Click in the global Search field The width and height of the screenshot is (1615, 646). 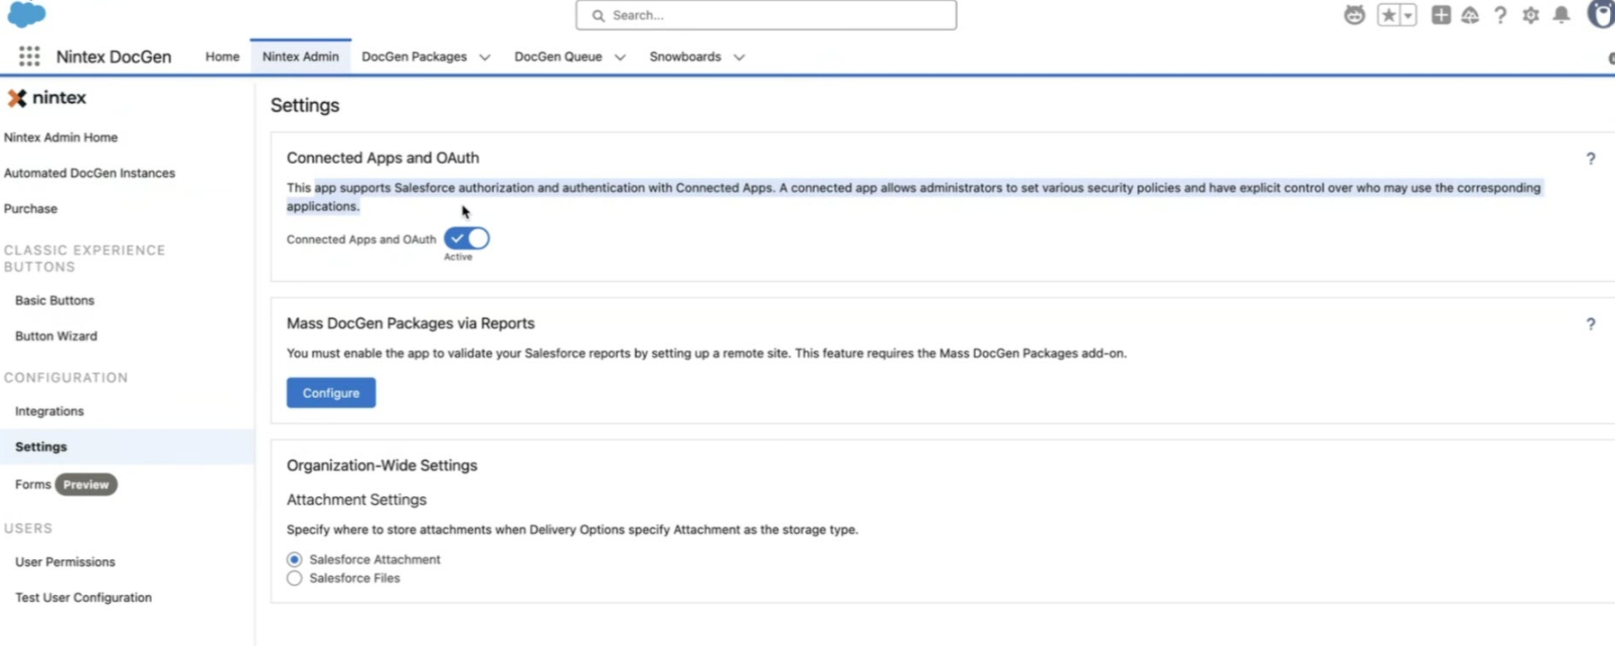point(766,15)
